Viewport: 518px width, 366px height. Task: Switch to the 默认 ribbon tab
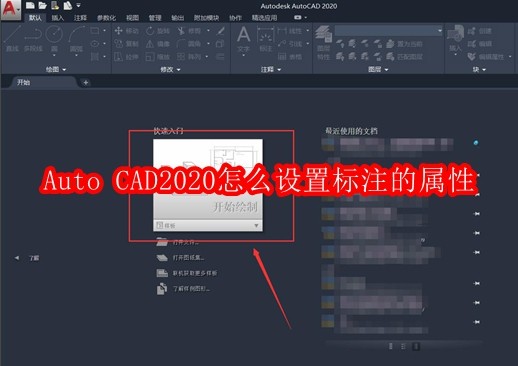click(35, 18)
